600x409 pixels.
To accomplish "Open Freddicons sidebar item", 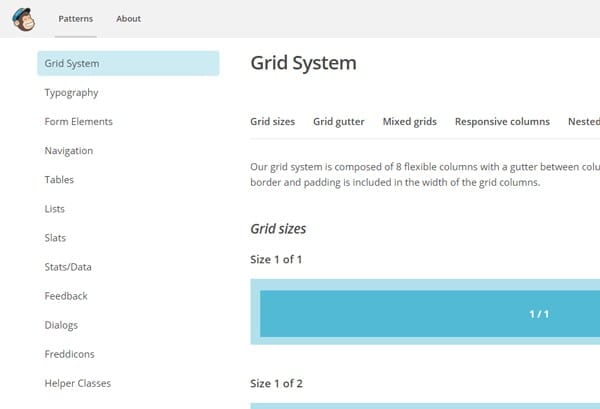I will click(69, 354).
